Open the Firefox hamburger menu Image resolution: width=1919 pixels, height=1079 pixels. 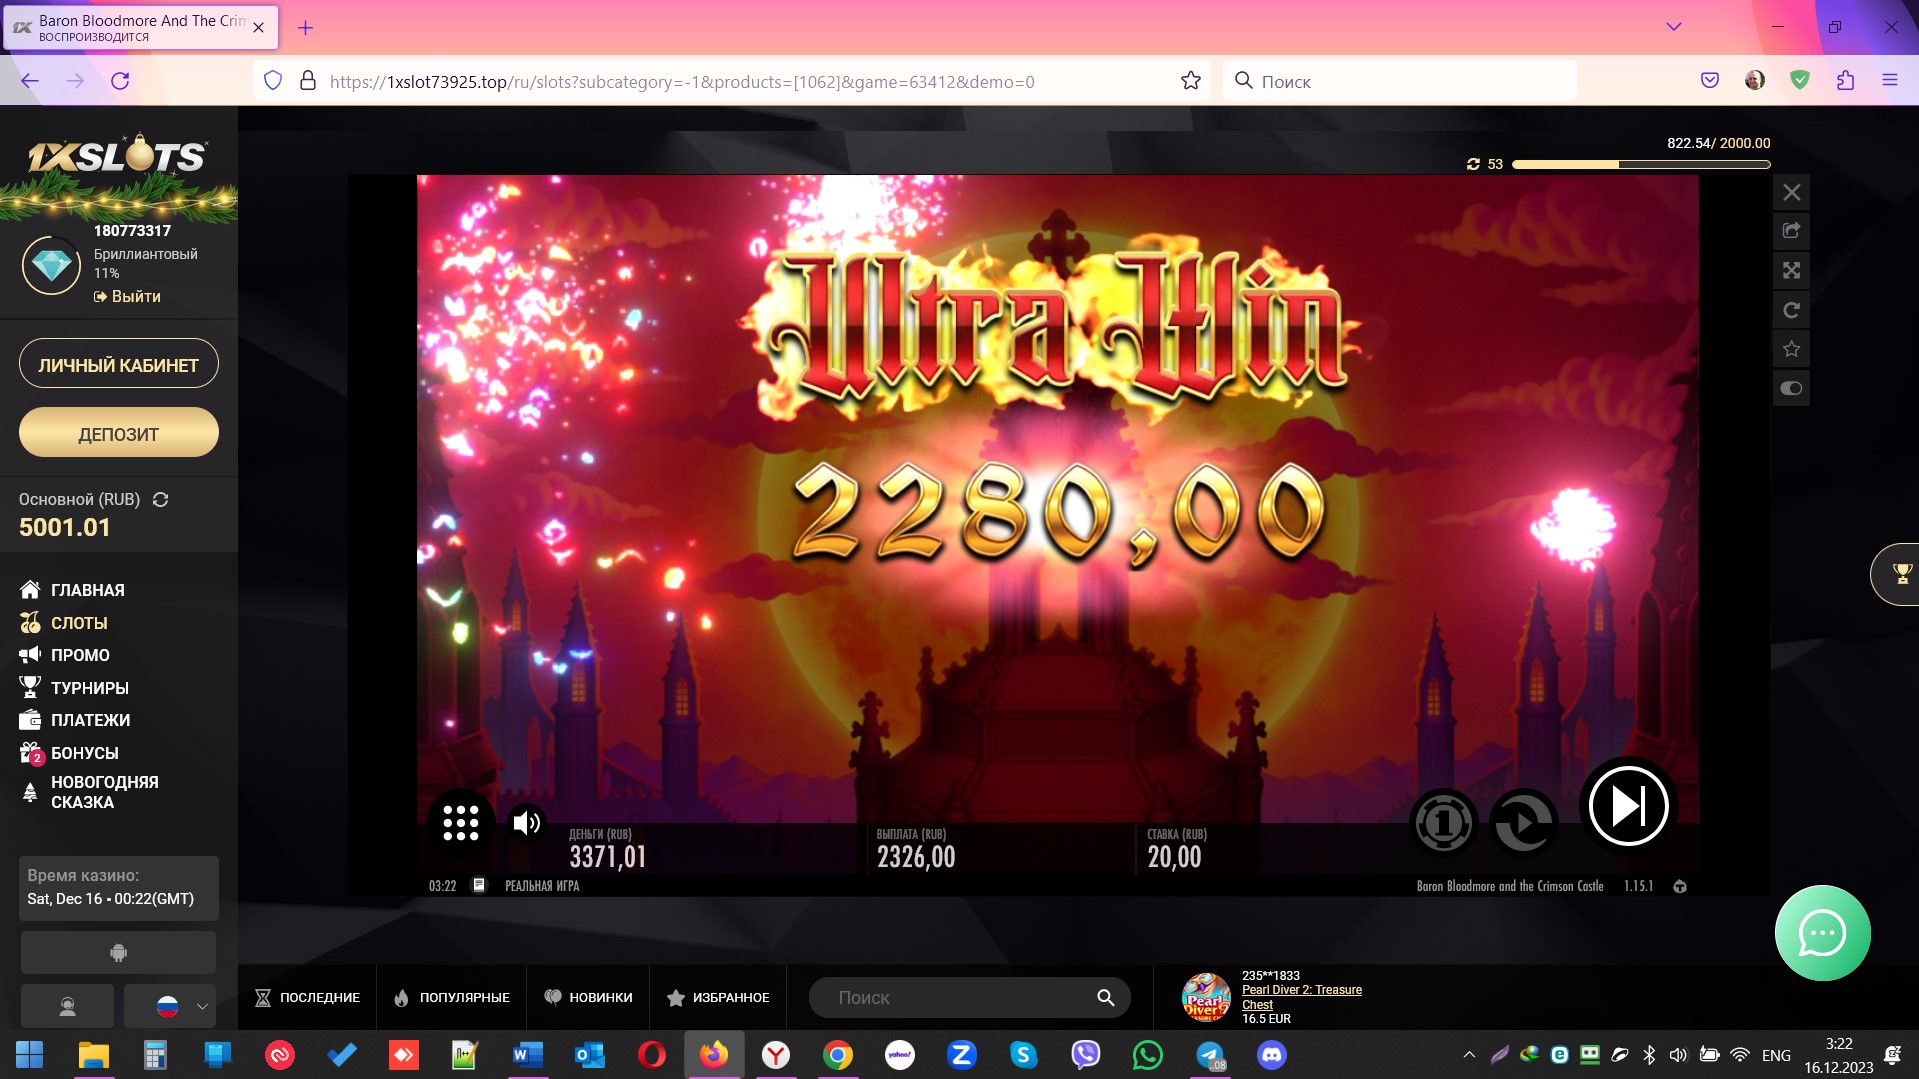tap(1889, 81)
